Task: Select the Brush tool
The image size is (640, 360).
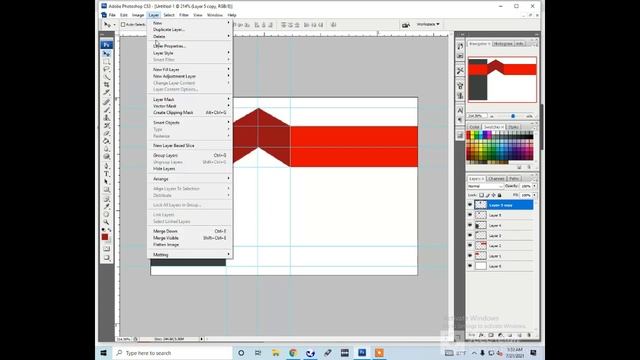Action: click(x=107, y=110)
